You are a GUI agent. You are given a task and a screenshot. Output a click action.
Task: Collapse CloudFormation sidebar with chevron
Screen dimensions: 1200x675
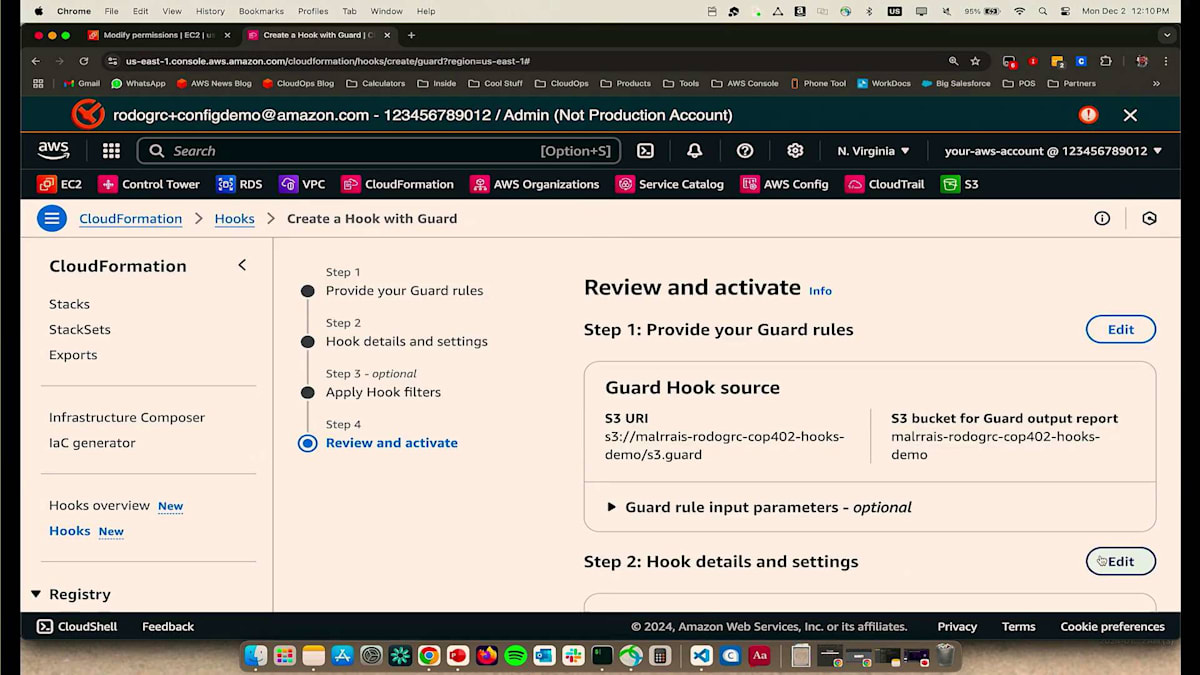pyautogui.click(x=242, y=265)
